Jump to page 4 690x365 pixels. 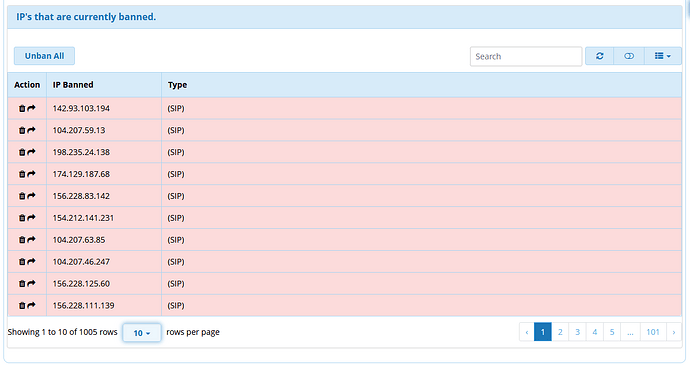point(595,332)
